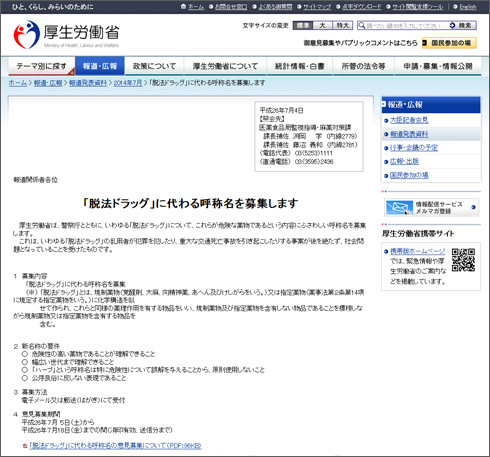The image size is (490, 457).
Task: Open 国民参加の場 sidebar link
Action: [409, 175]
